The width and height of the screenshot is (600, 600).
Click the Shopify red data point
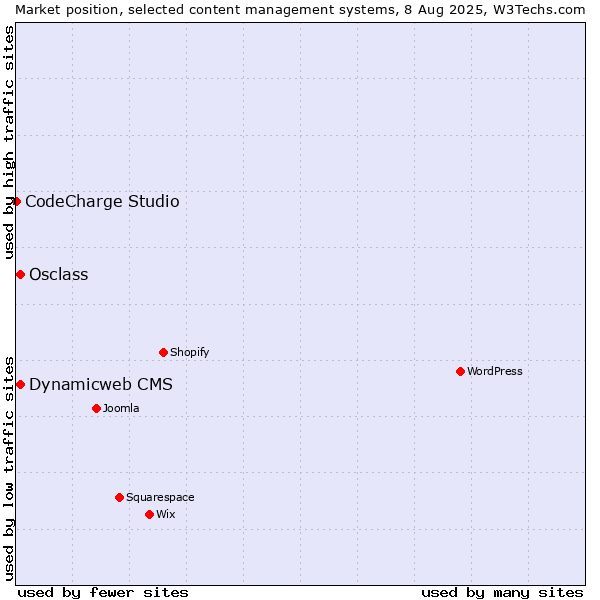pyautogui.click(x=163, y=352)
